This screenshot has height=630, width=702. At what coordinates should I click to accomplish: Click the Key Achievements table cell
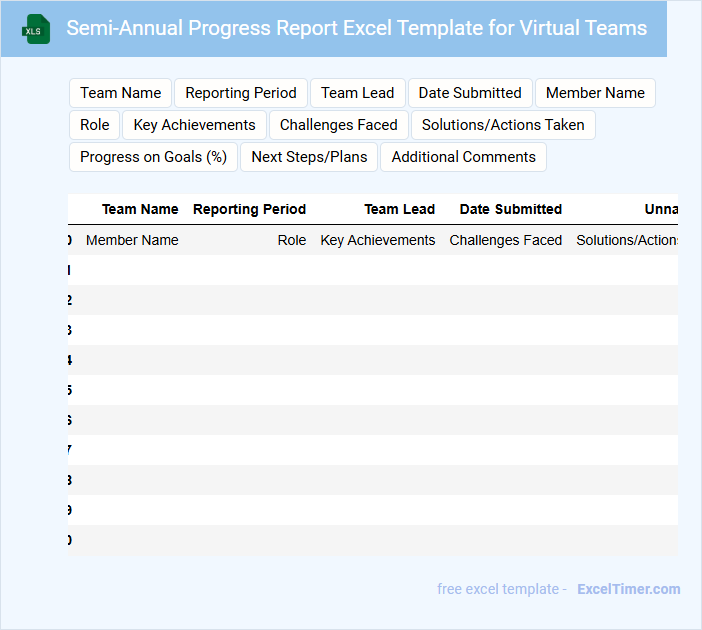click(377, 240)
